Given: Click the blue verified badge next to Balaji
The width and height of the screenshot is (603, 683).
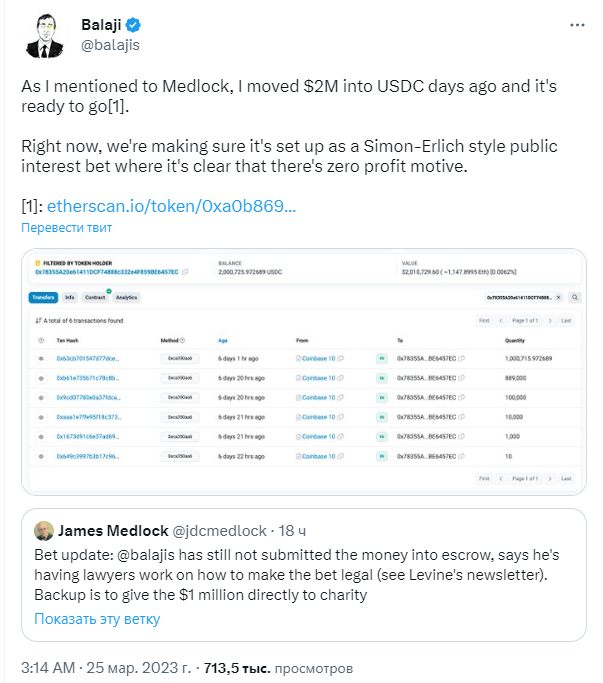Looking at the screenshot, I should click(133, 25).
